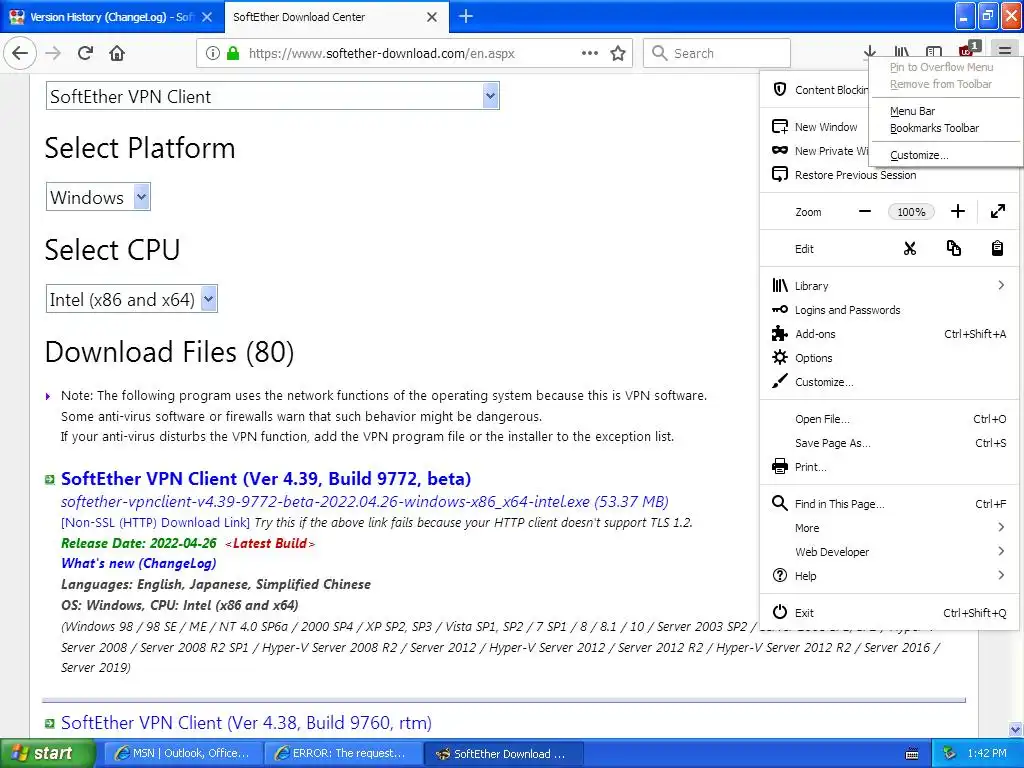Reload the current page

pos(85,53)
